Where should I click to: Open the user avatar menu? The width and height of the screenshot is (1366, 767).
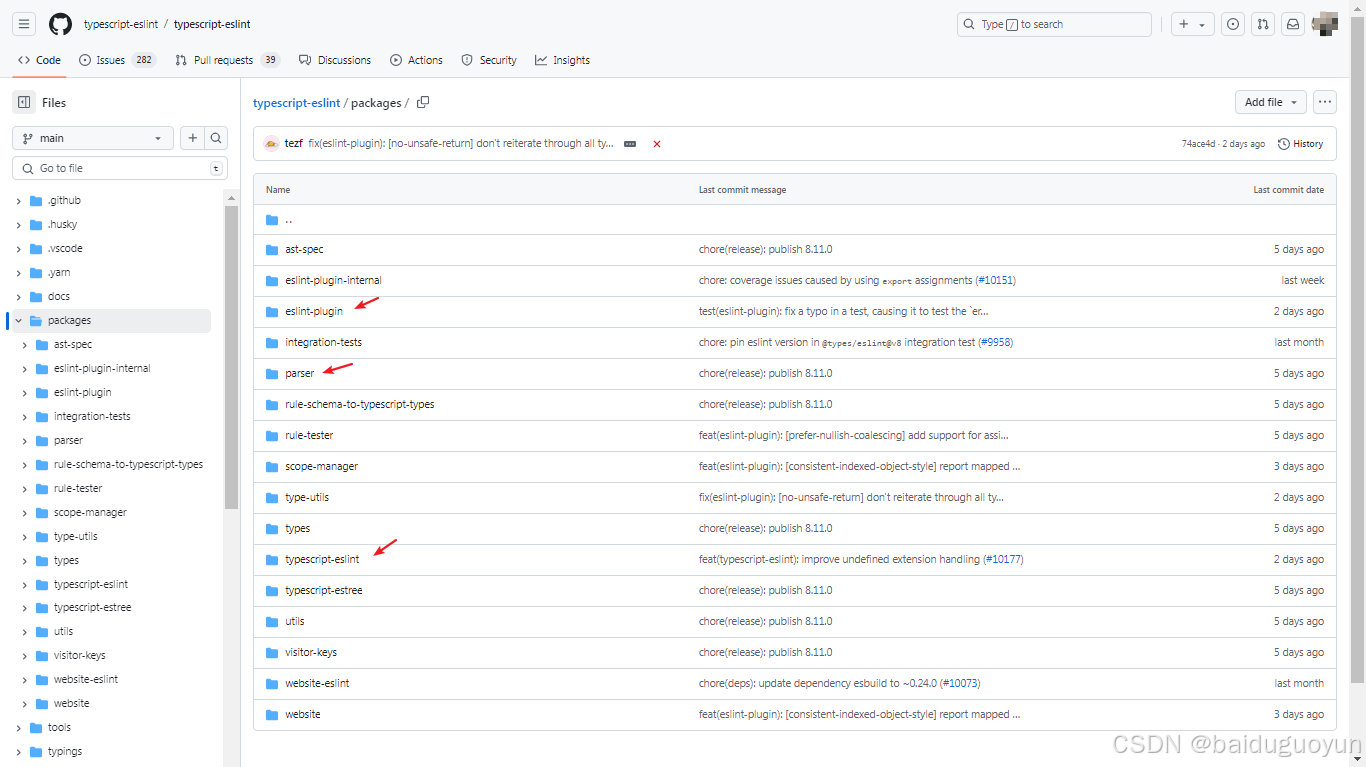tap(1325, 24)
